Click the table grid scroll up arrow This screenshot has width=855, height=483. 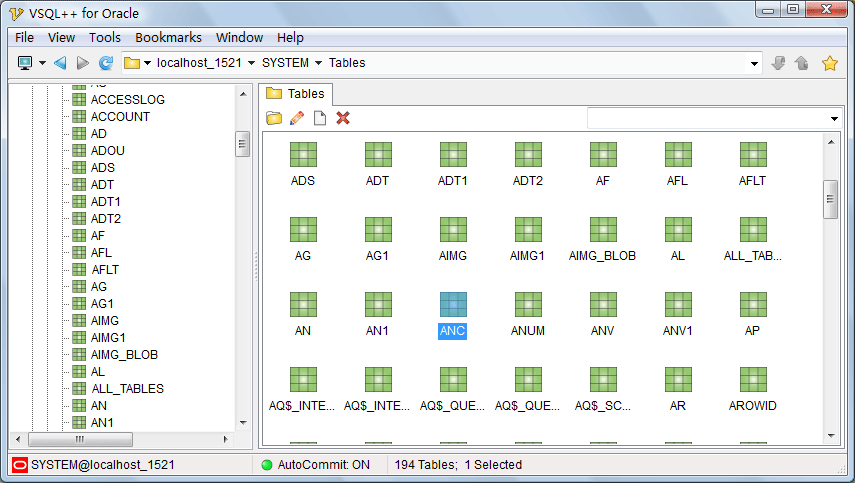[830, 142]
